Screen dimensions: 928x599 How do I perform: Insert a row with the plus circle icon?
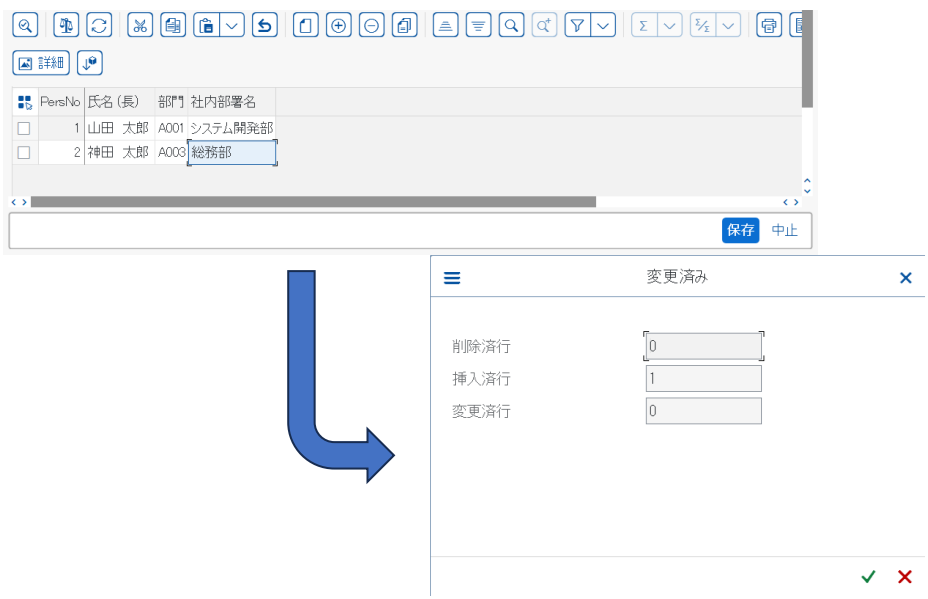(x=339, y=25)
